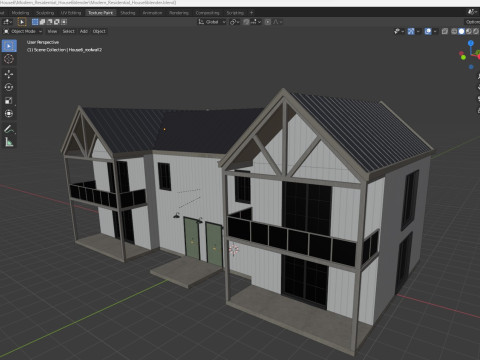
Task: Activate the Rotate tool
Action: (x=9, y=87)
